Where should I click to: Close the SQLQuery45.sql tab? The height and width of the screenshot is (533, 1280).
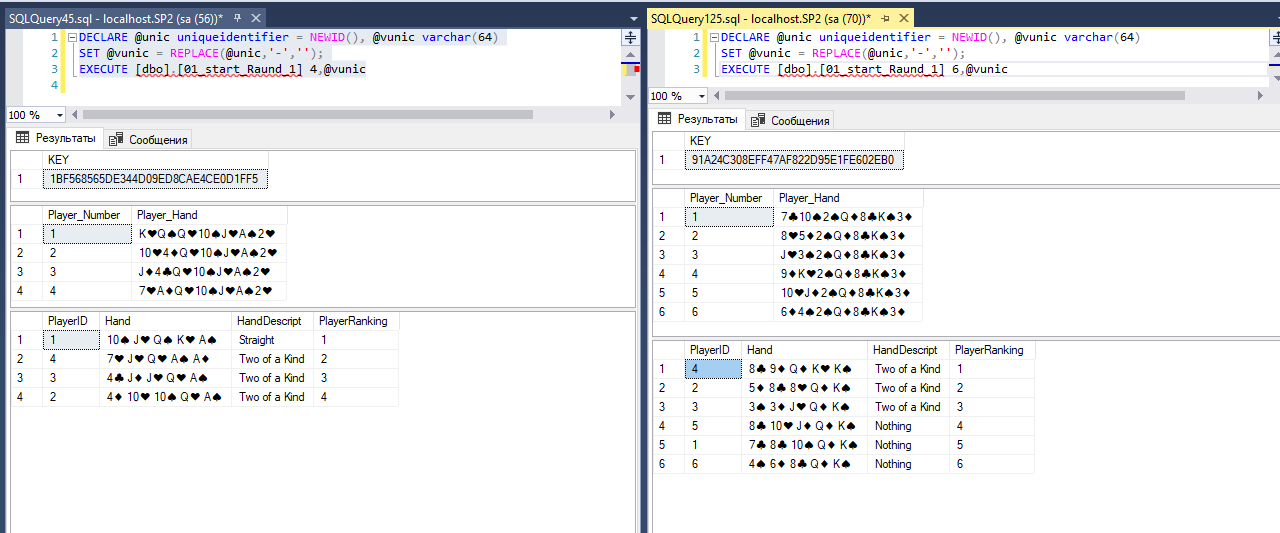256,19
